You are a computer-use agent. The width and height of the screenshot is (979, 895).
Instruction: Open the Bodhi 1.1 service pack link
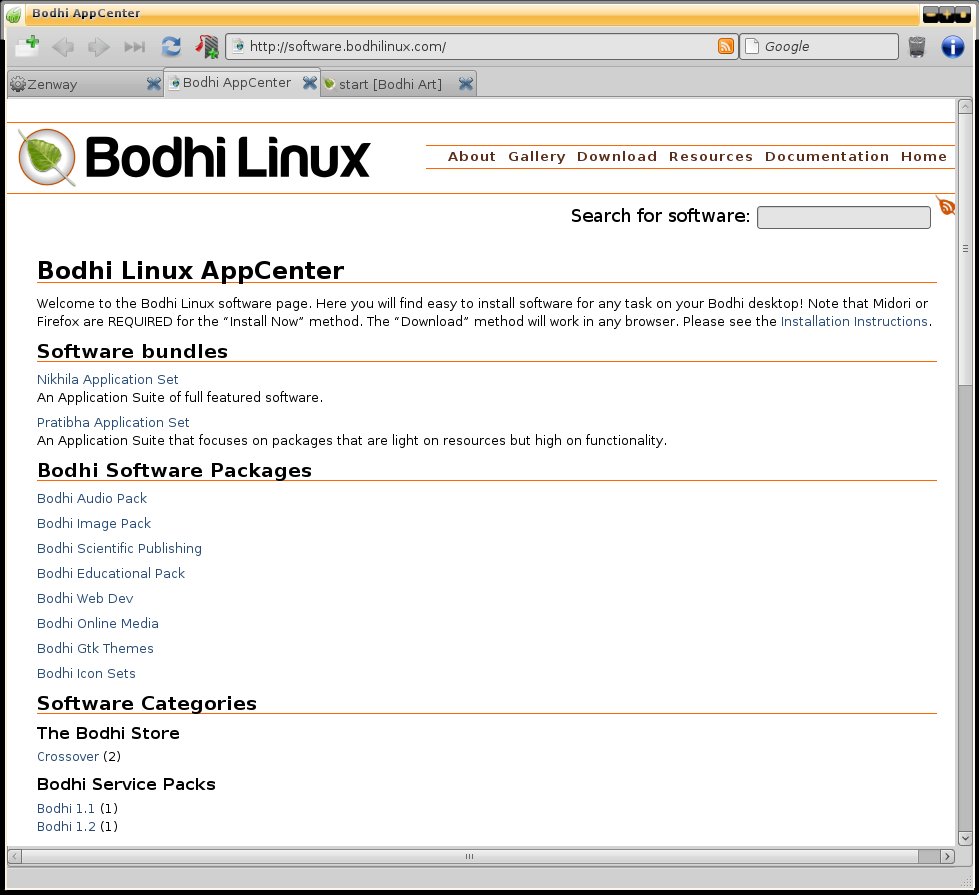(x=66, y=808)
